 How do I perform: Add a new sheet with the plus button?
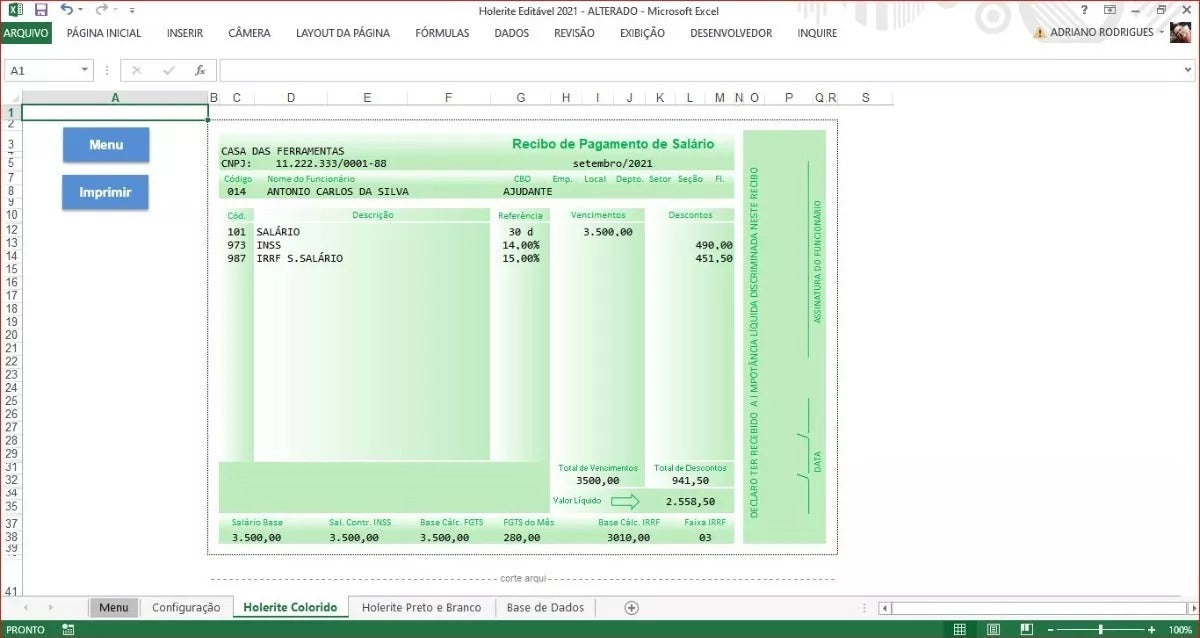(x=630, y=607)
